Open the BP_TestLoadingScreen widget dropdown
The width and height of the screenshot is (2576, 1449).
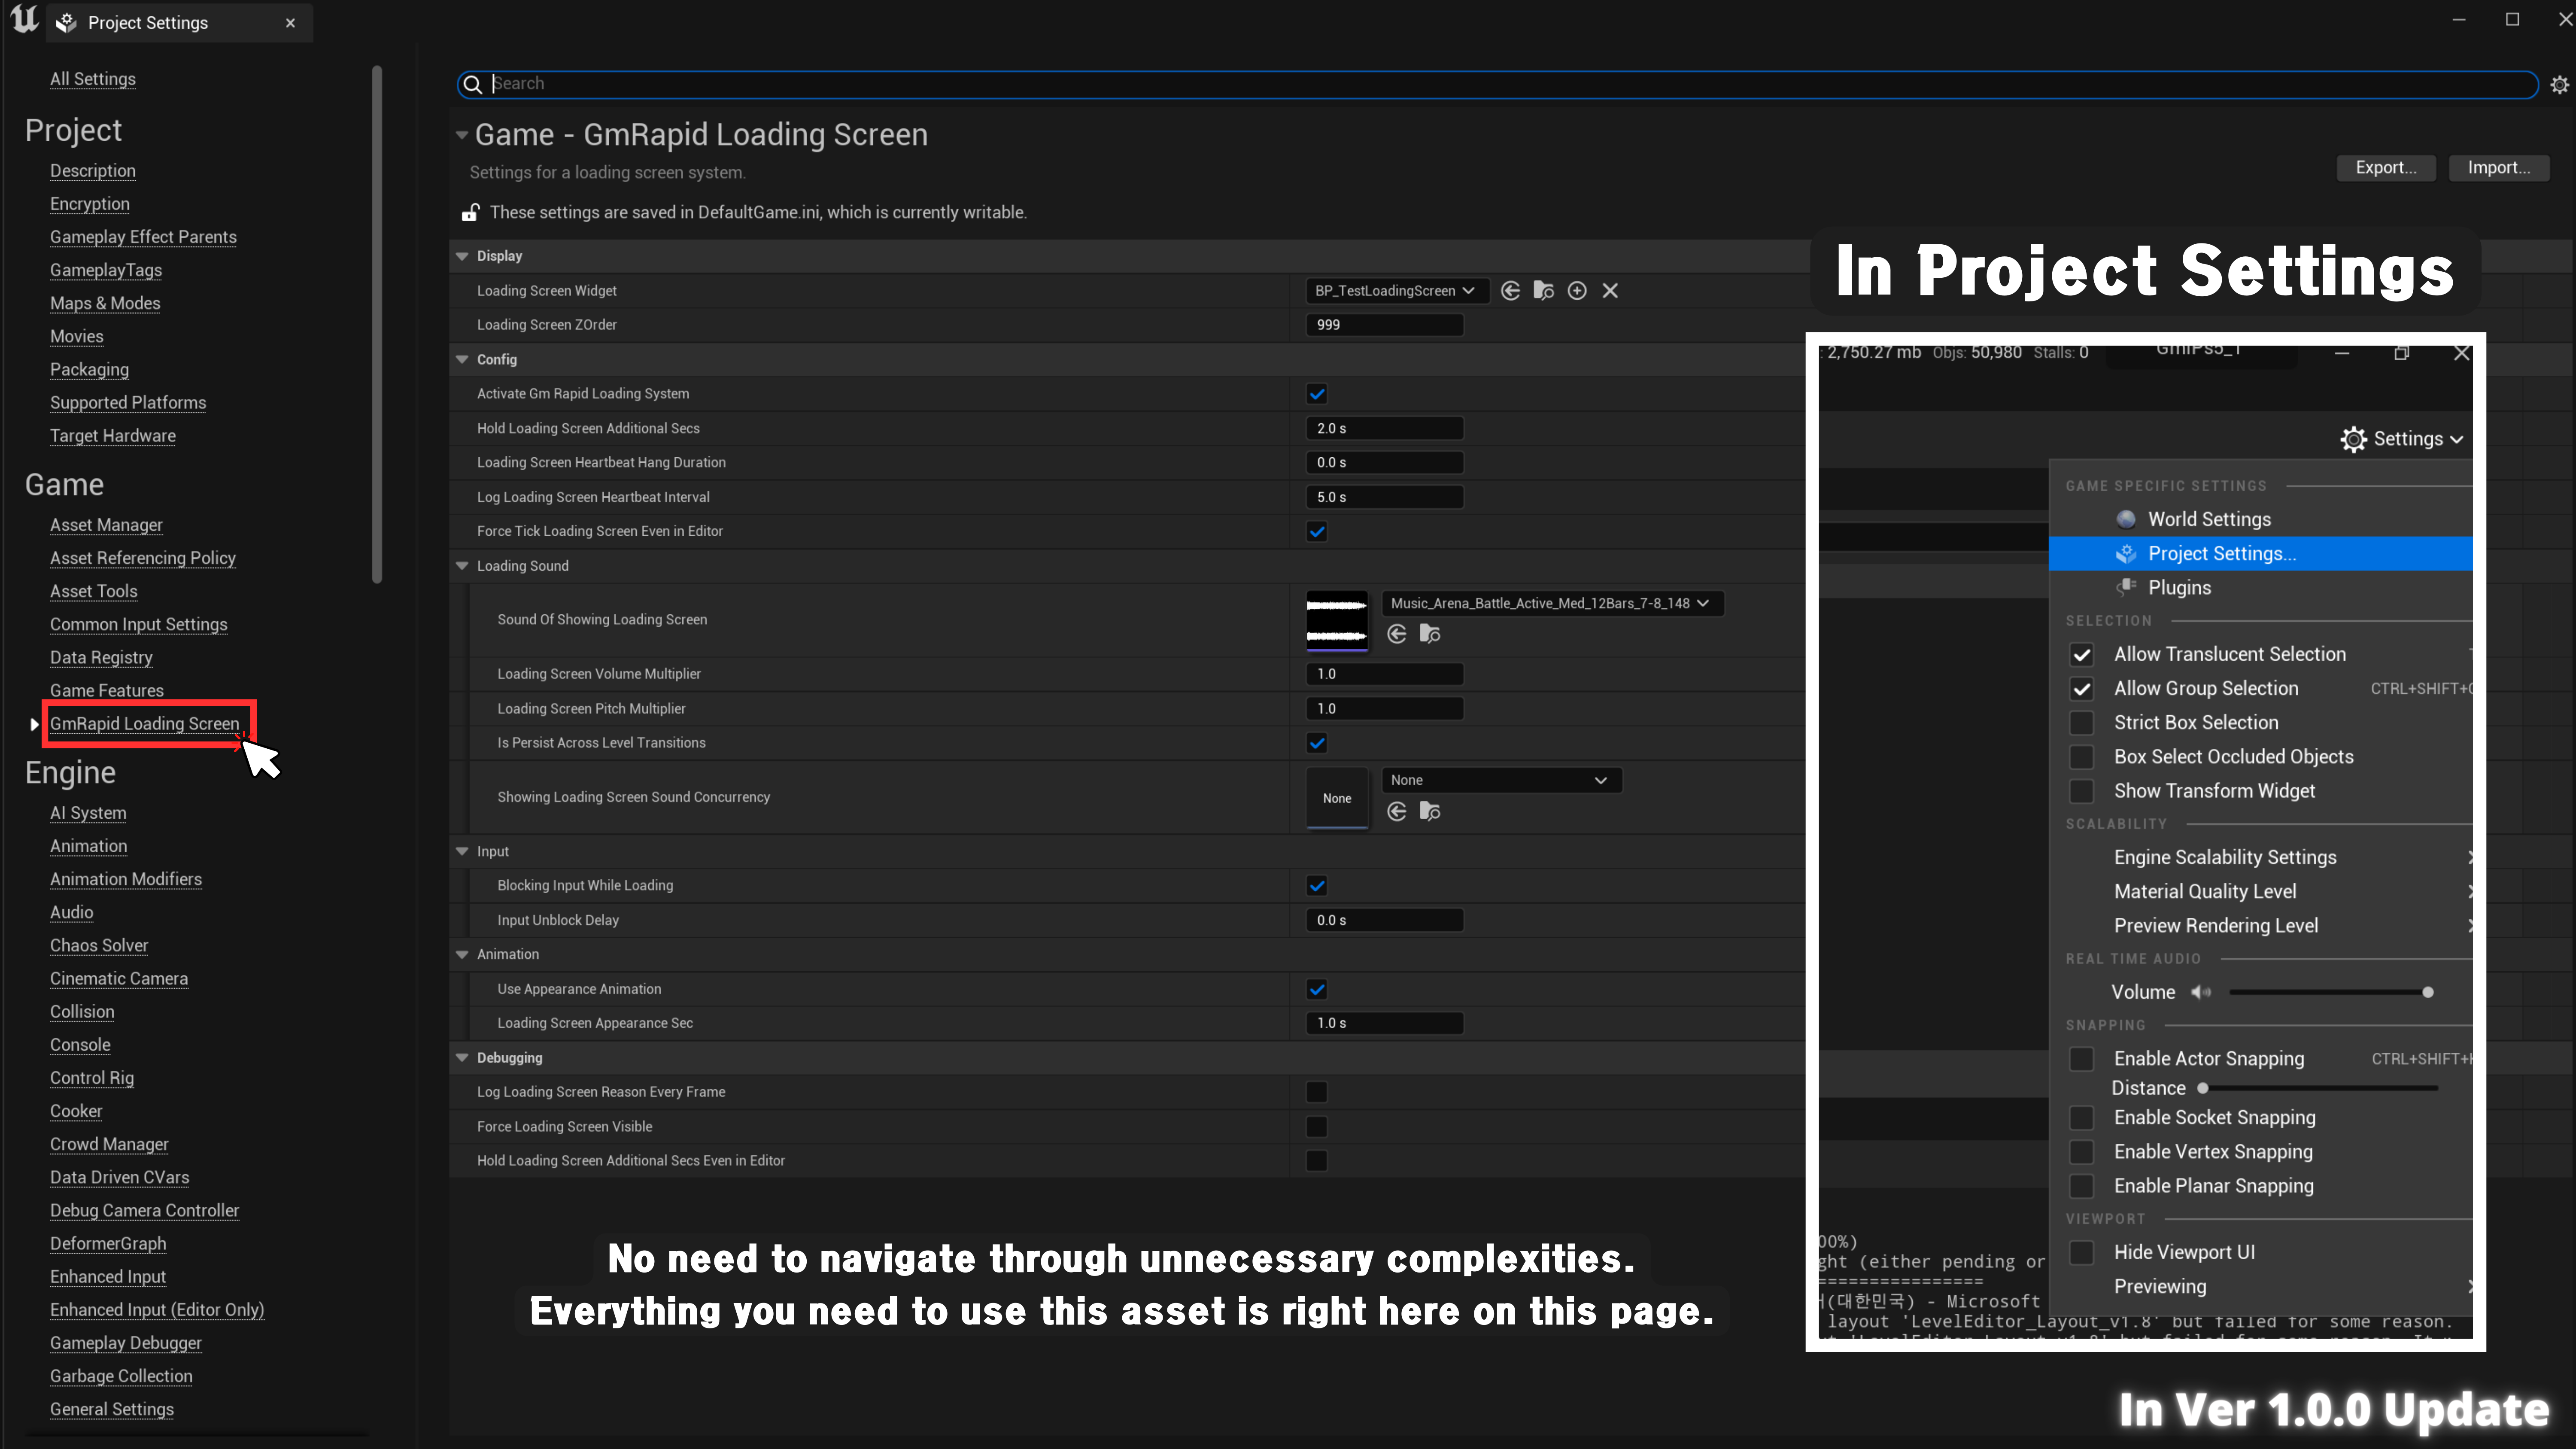[1397, 291]
